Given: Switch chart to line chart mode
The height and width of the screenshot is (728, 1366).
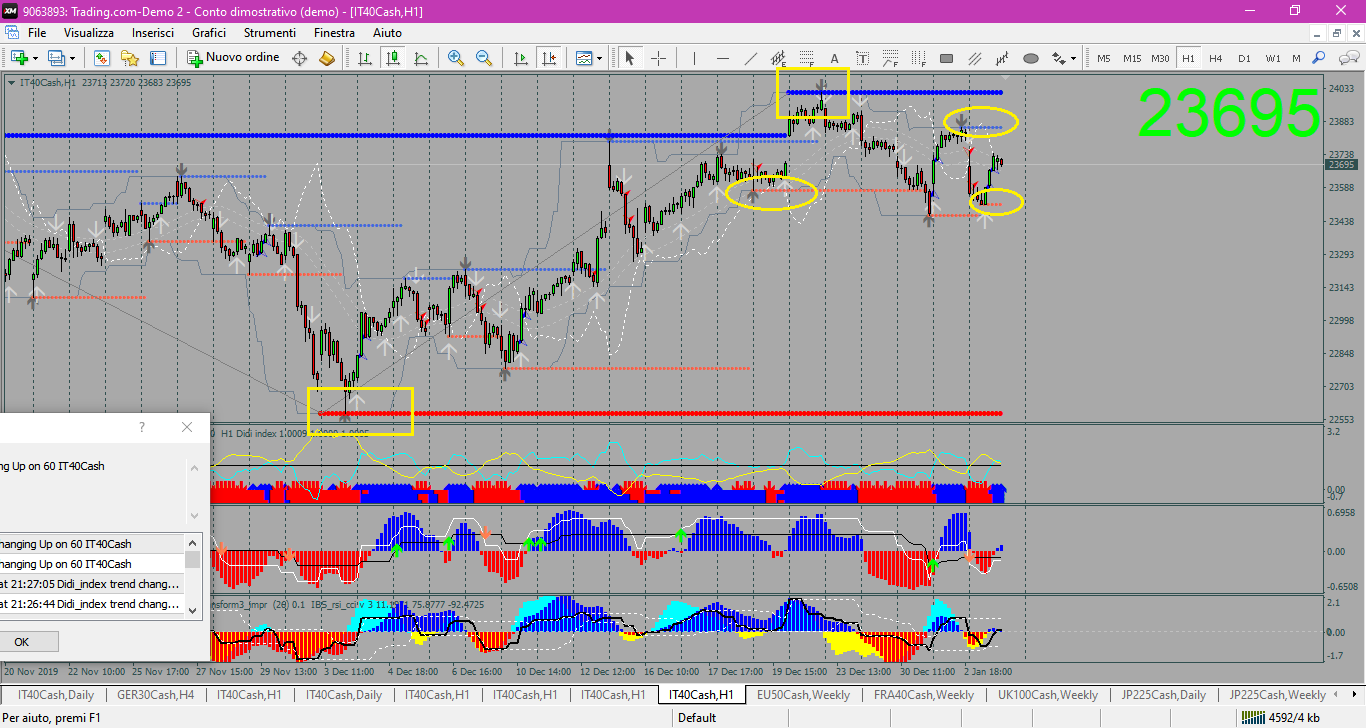Looking at the screenshot, I should point(422,58).
